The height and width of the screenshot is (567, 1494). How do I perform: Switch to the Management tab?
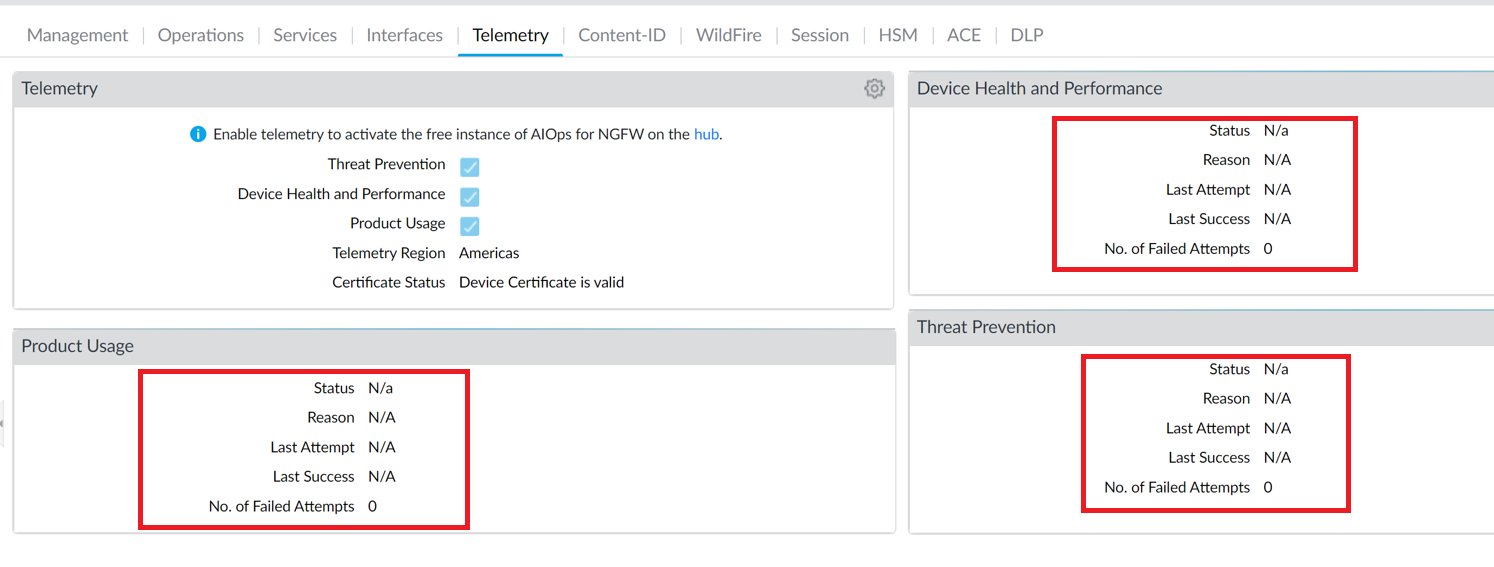(x=77, y=35)
